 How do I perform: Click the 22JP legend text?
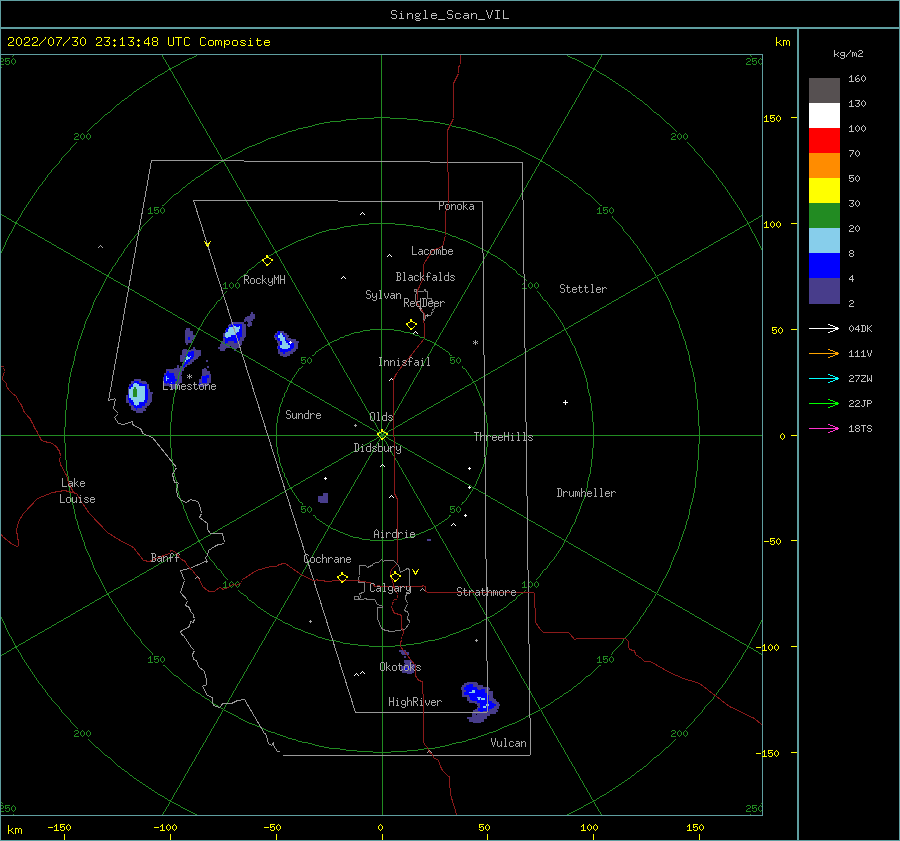click(860, 404)
